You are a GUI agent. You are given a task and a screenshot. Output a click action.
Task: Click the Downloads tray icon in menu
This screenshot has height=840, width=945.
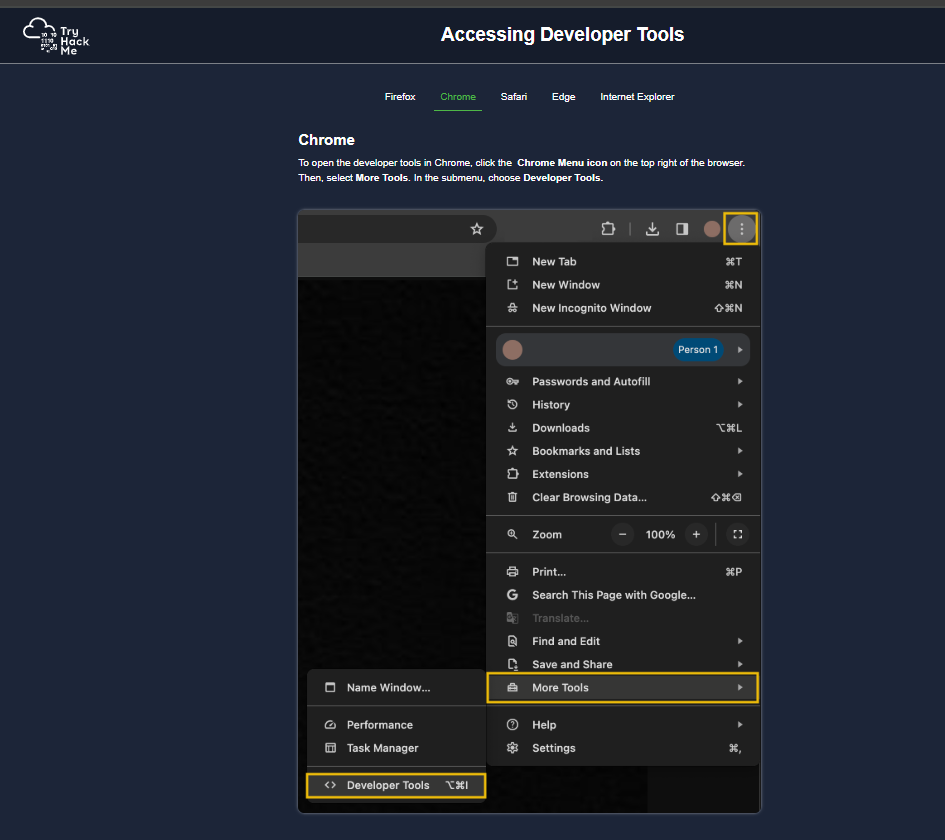[x=512, y=428]
